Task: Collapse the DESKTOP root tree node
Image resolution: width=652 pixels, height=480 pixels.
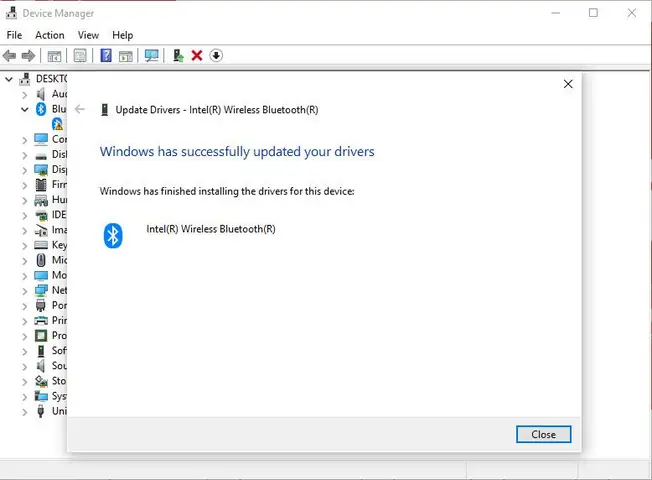Action: pos(9,79)
